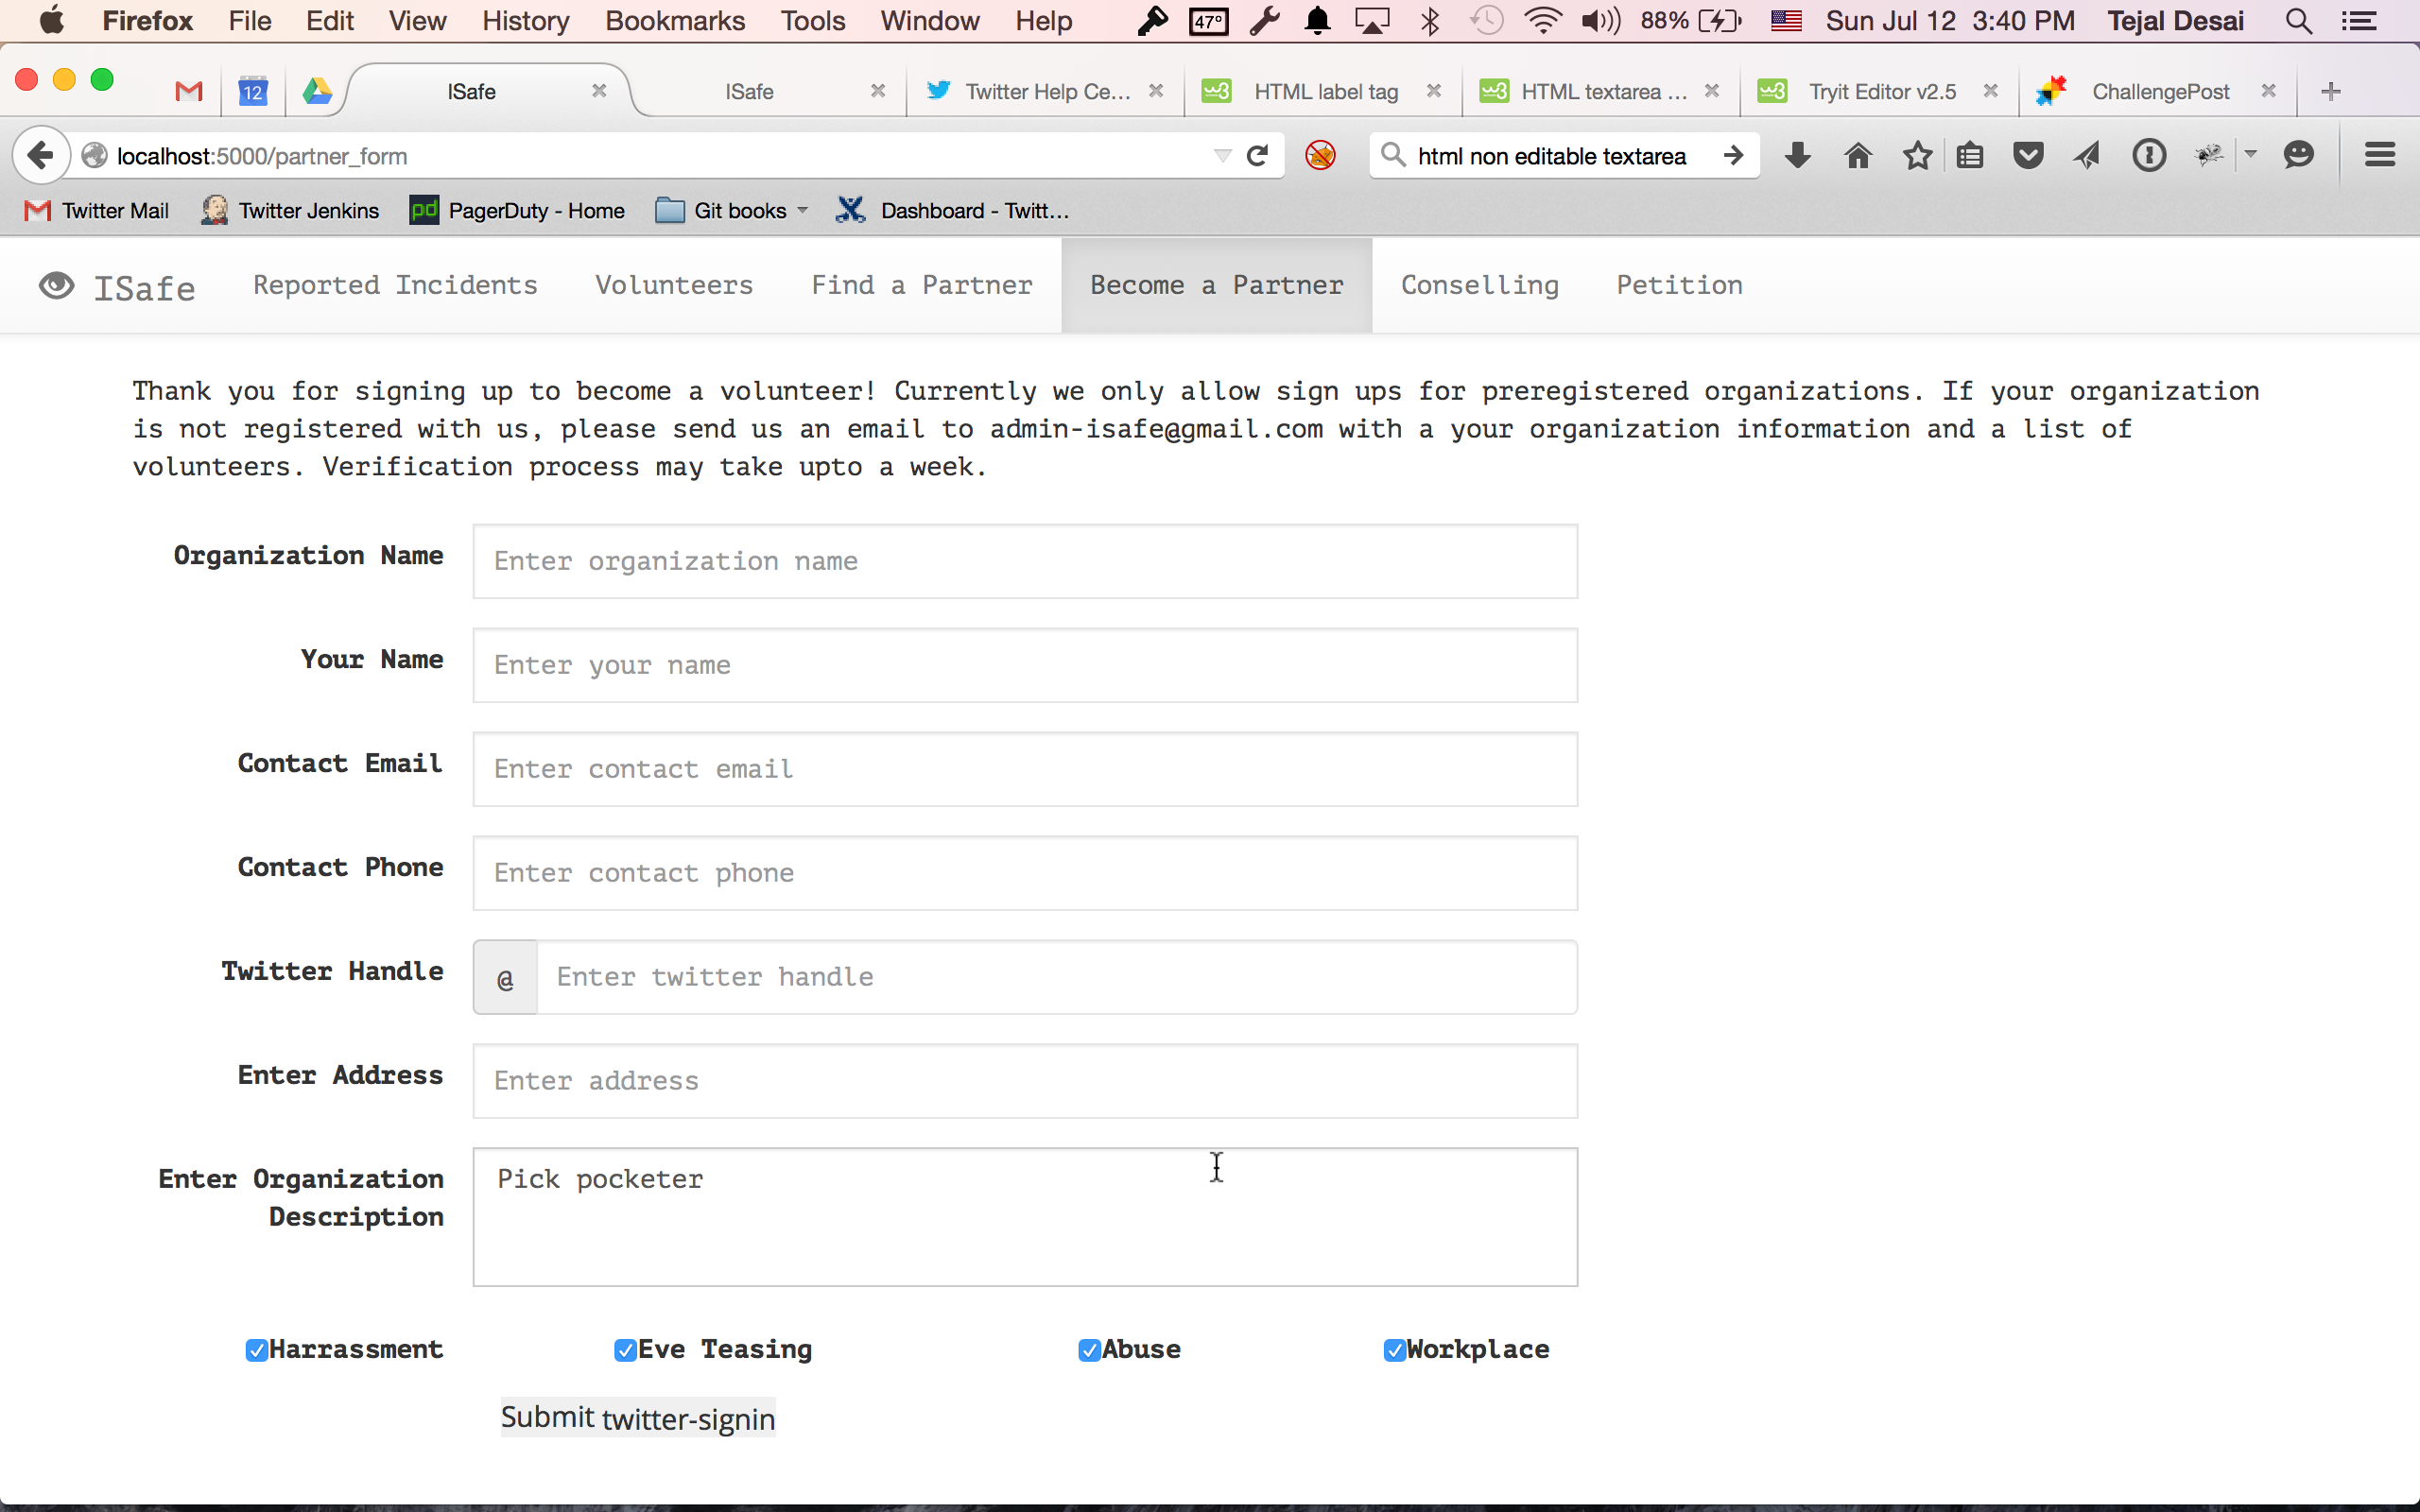Click the Submit twitter-signin button
The image size is (2420, 1512).
(637, 1417)
